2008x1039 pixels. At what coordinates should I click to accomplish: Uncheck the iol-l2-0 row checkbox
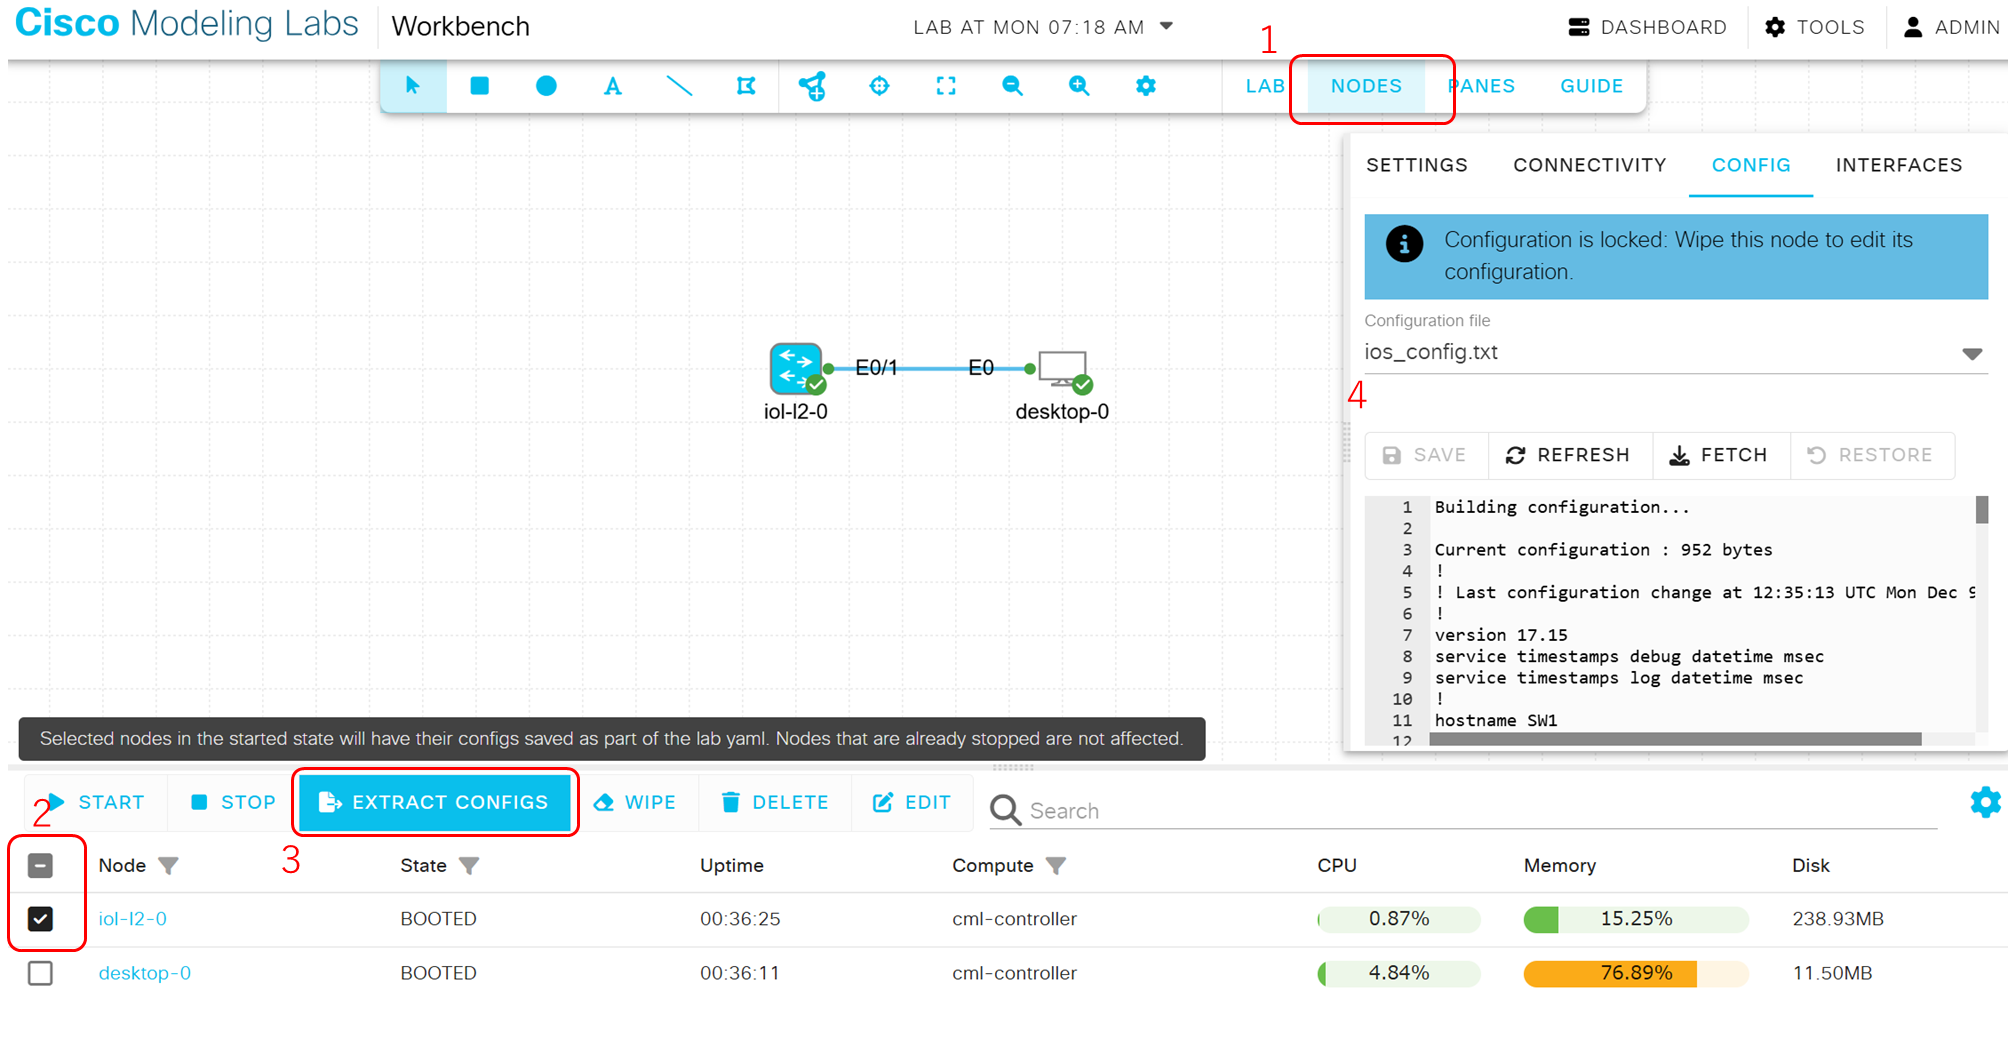pos(40,919)
